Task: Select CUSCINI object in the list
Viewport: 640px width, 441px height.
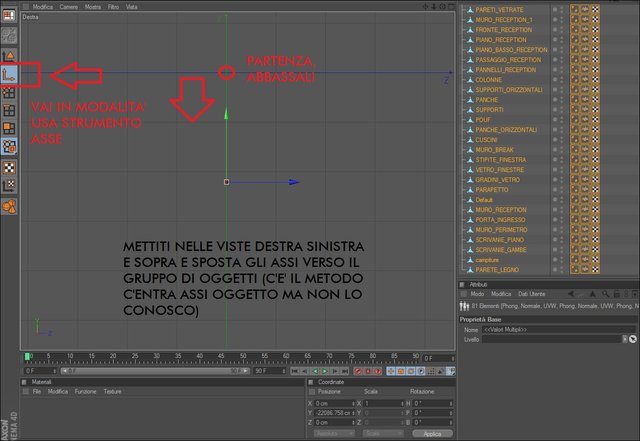Action: point(486,140)
